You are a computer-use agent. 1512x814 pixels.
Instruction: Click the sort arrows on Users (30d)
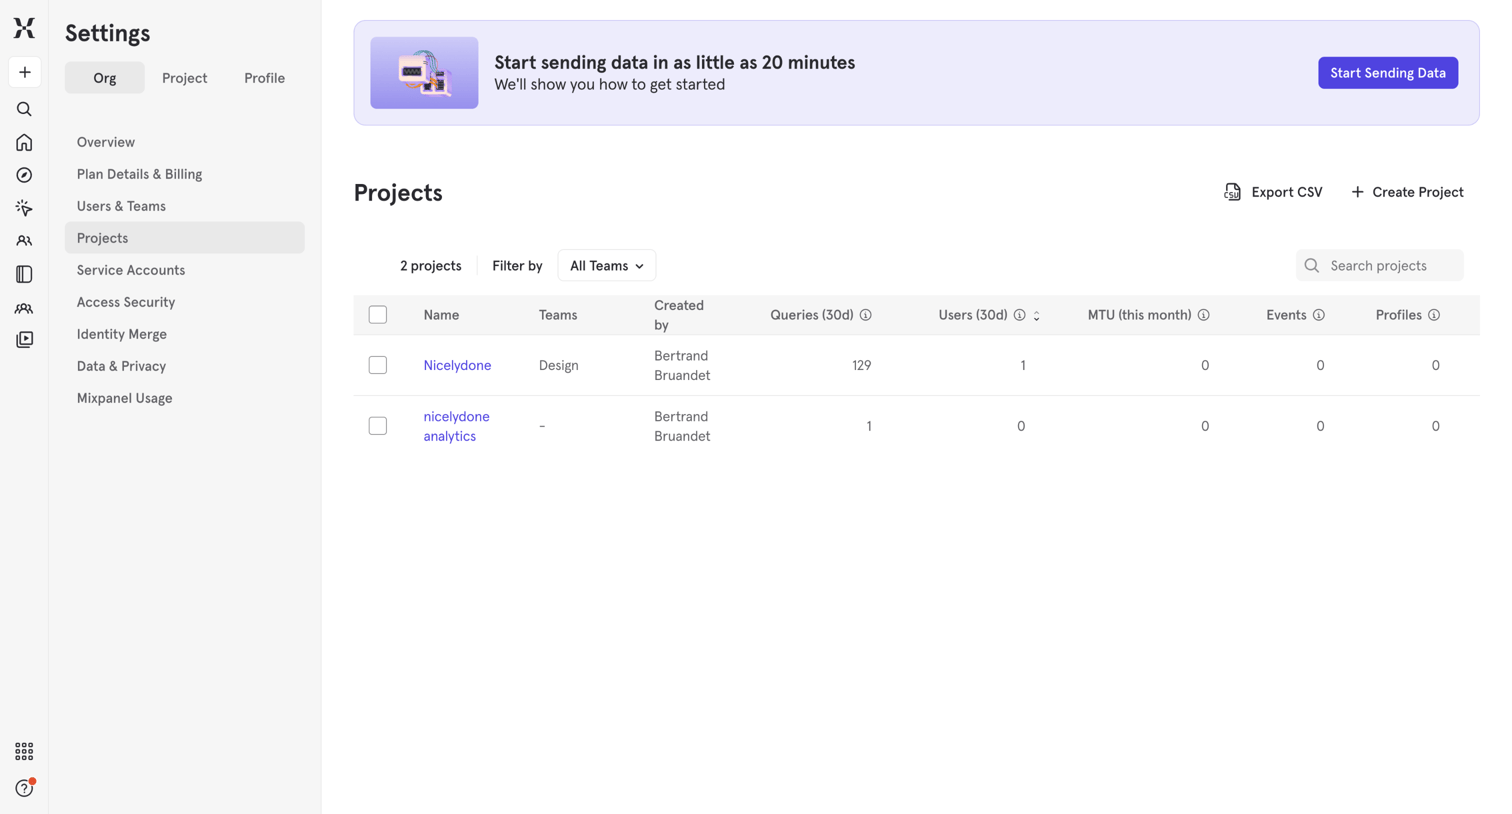(x=1037, y=316)
